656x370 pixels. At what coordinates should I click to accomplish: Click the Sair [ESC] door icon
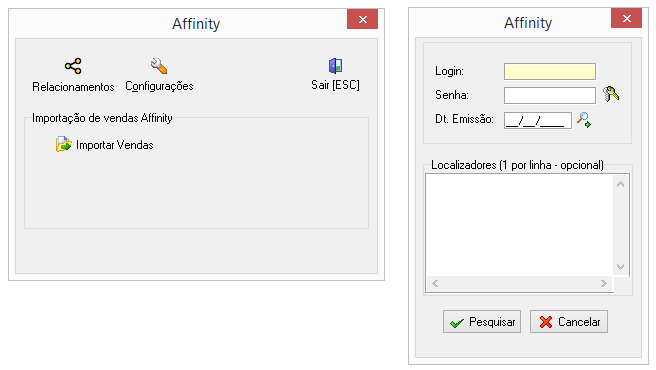[x=335, y=66]
